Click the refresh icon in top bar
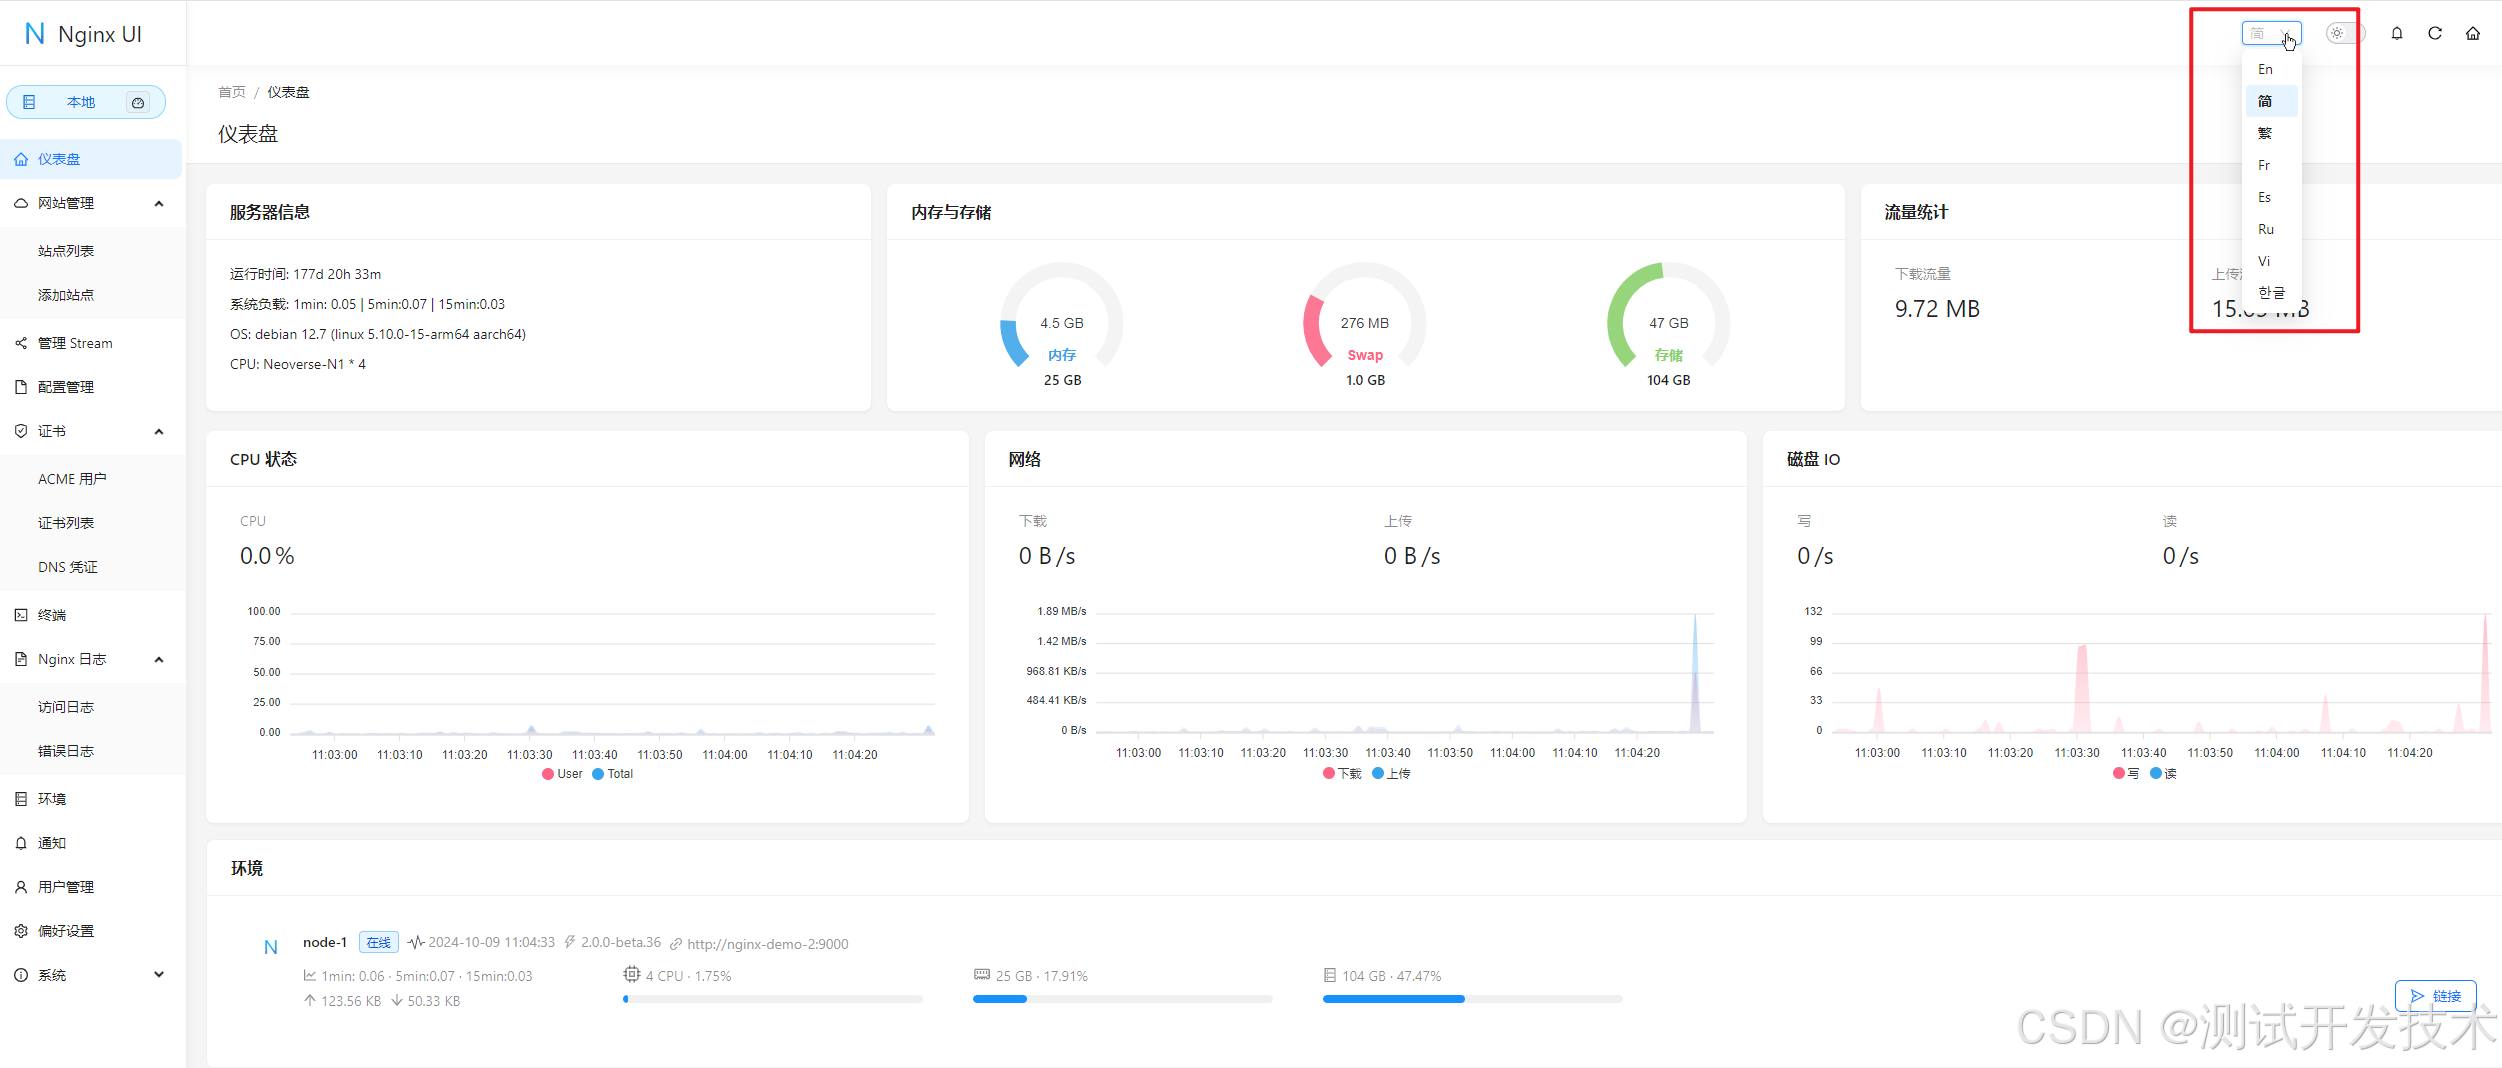The width and height of the screenshot is (2502, 1068). pyautogui.click(x=2435, y=33)
